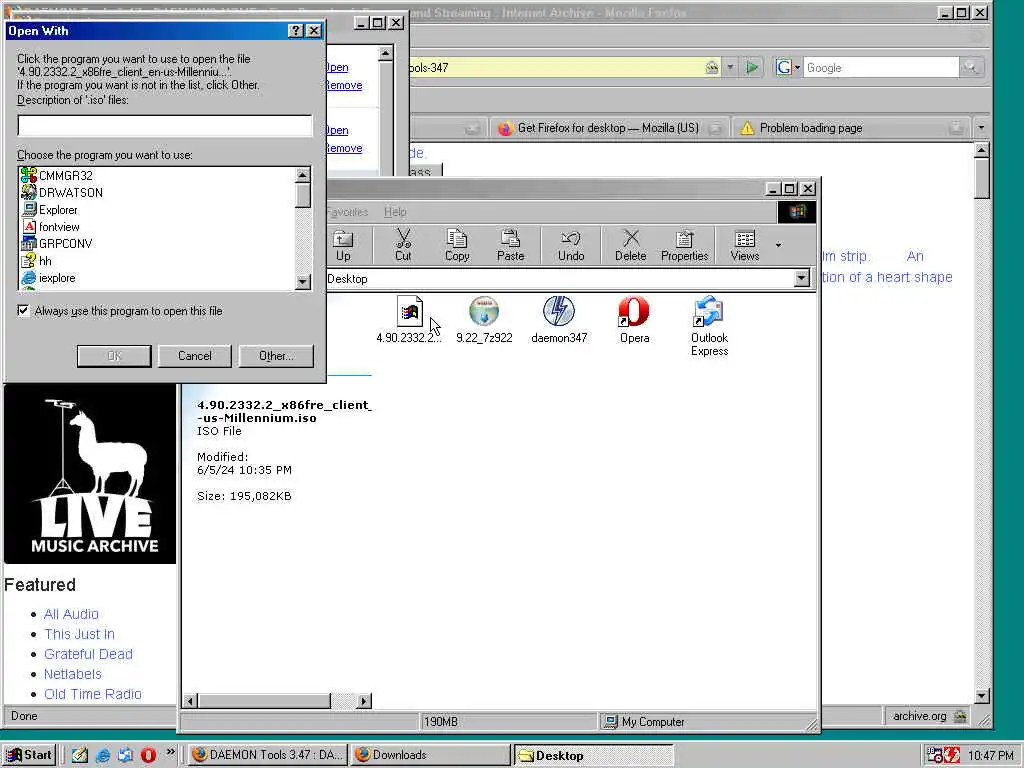Expand the Firefox URL history dropdown
The height and width of the screenshot is (768, 1024).
coord(730,67)
